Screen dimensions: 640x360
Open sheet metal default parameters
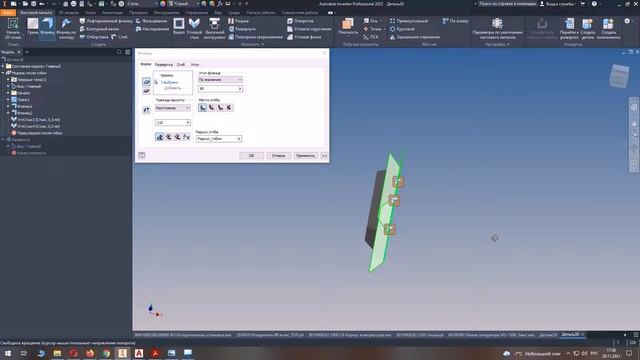click(497, 28)
